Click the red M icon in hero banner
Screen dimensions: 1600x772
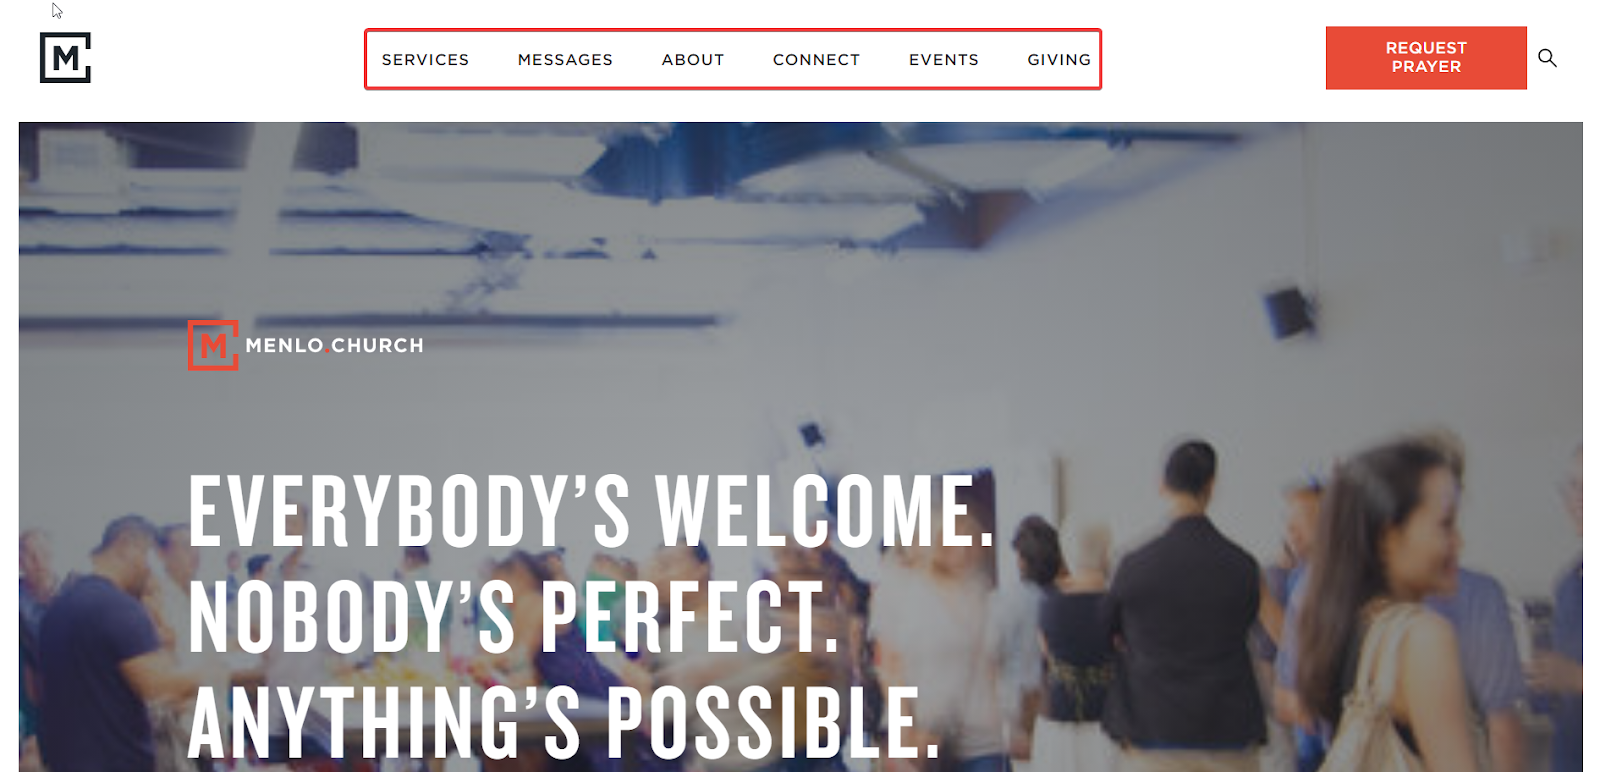(x=213, y=345)
